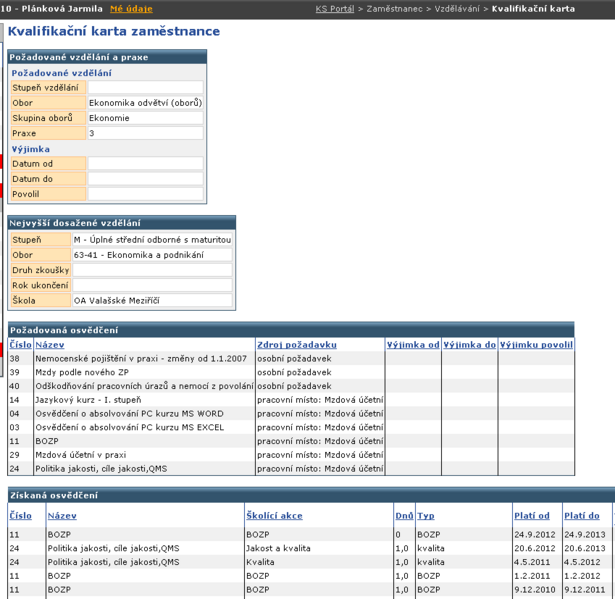Click the Datum do field

[x=146, y=178]
